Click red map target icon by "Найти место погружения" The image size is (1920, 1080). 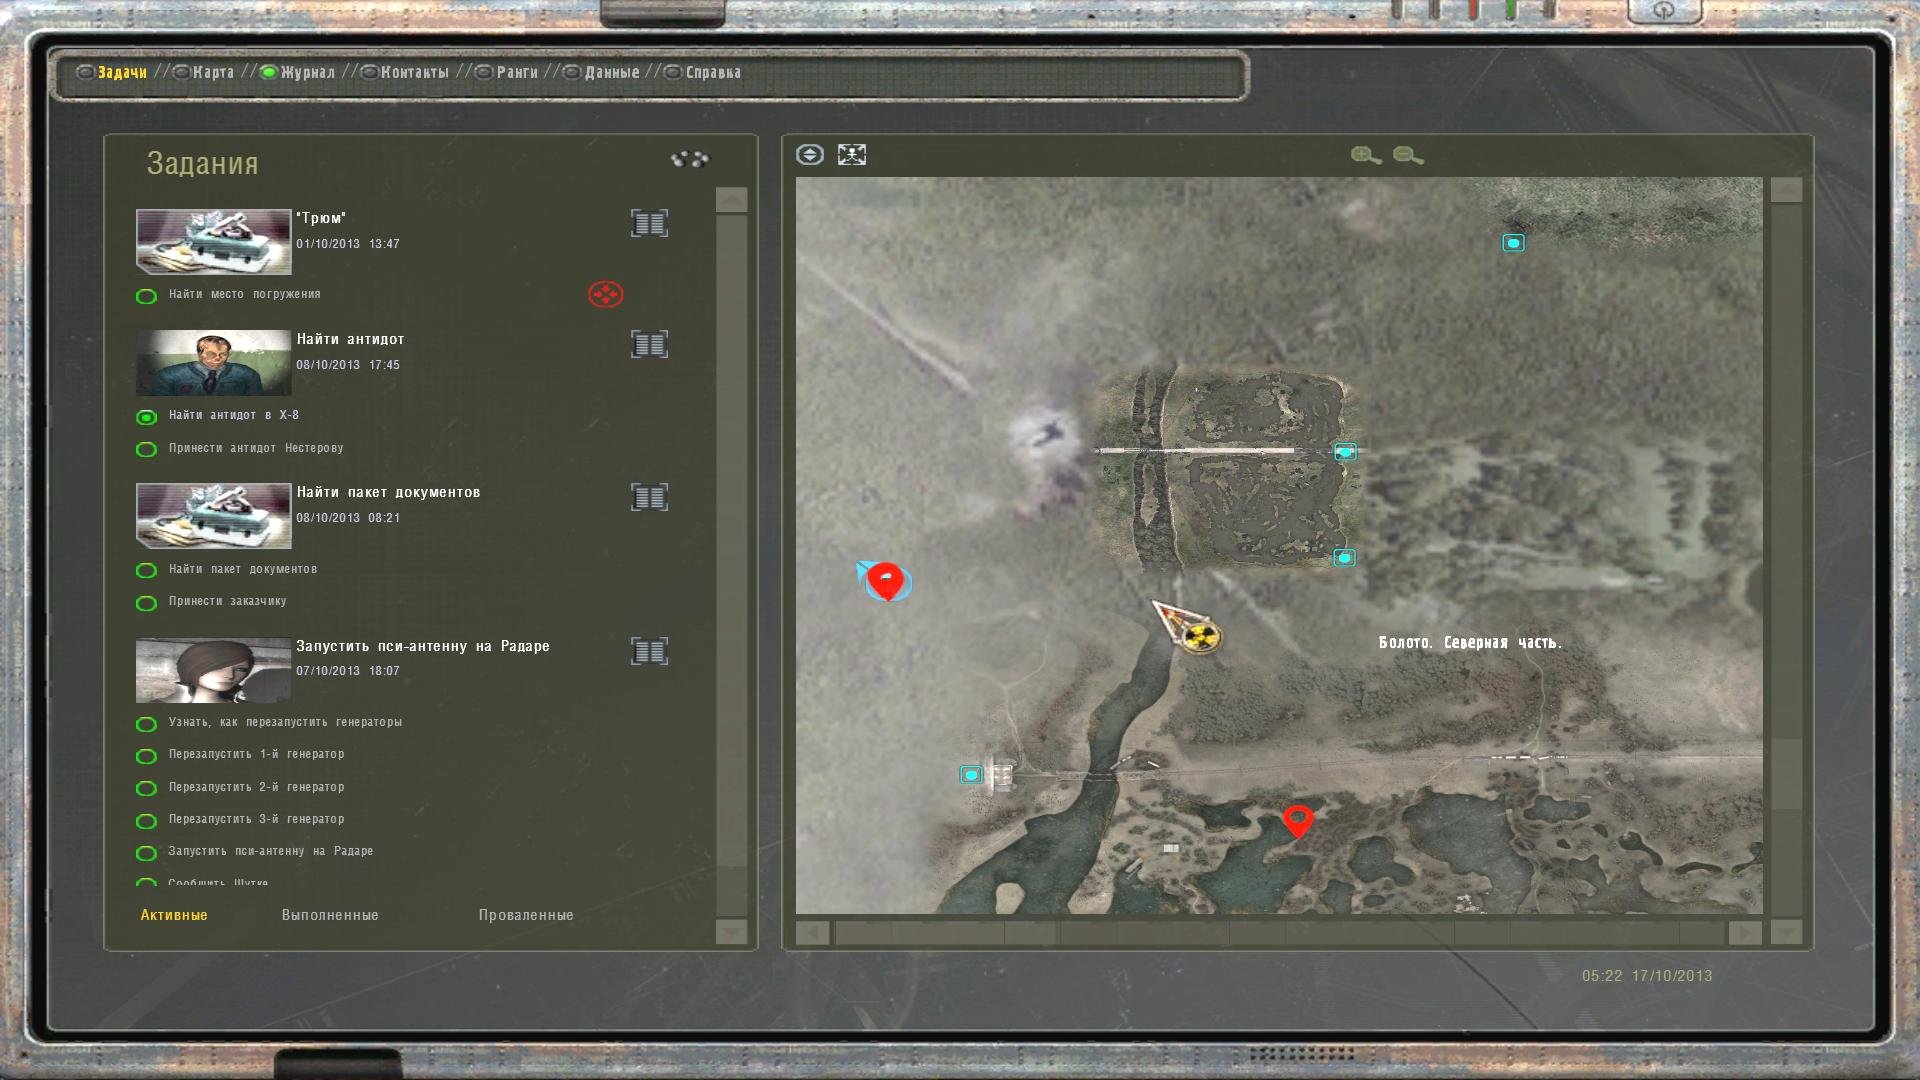pos(605,294)
